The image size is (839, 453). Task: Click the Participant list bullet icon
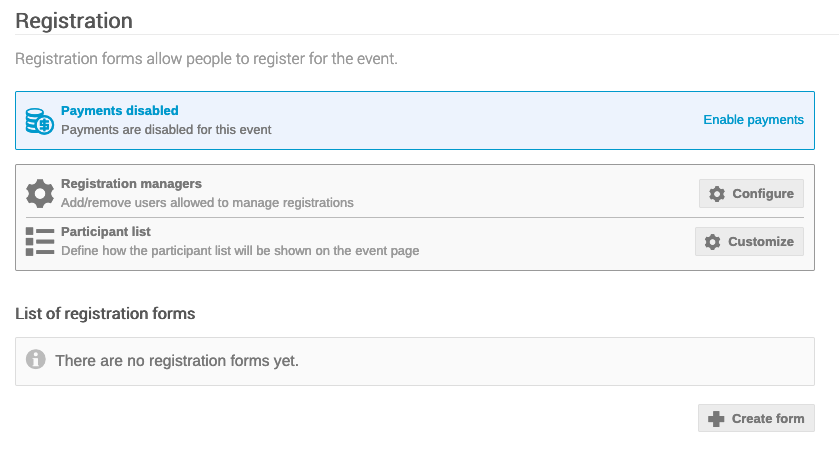click(x=40, y=241)
